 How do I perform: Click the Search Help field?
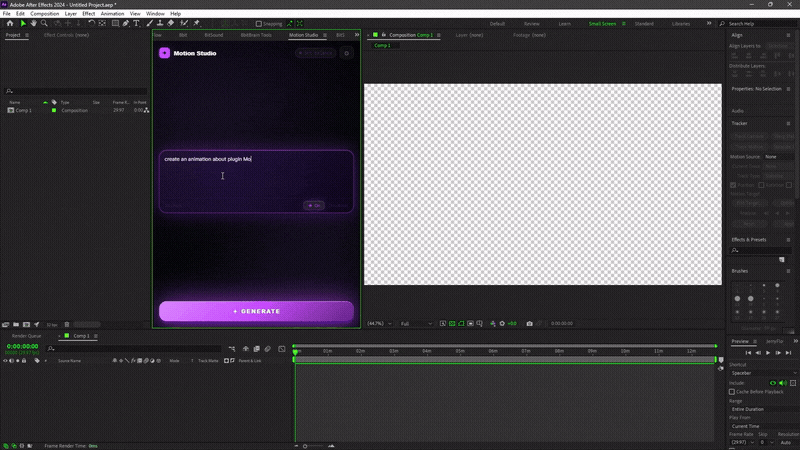click(760, 23)
